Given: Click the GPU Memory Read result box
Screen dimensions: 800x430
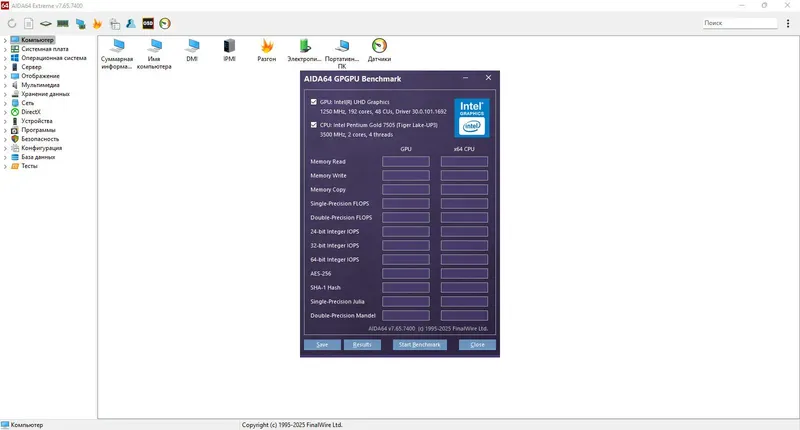Looking at the screenshot, I should pos(406,162).
